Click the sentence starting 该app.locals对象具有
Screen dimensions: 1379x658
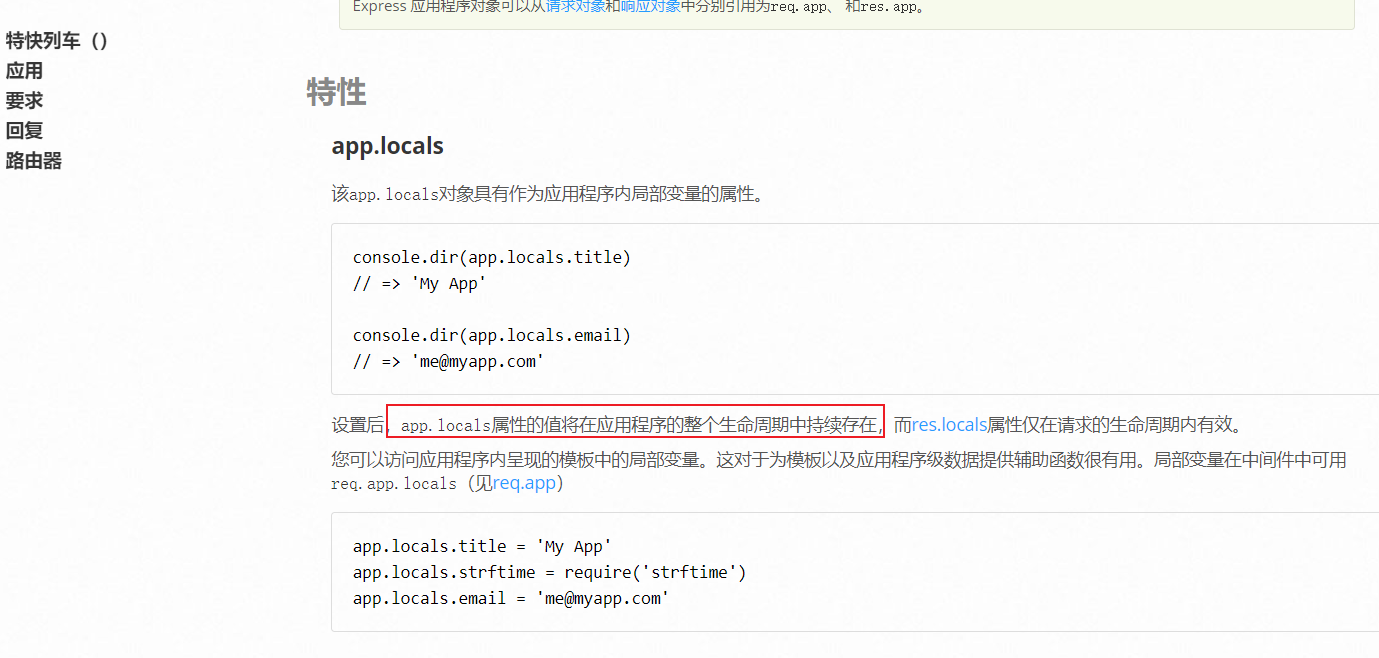pos(548,194)
